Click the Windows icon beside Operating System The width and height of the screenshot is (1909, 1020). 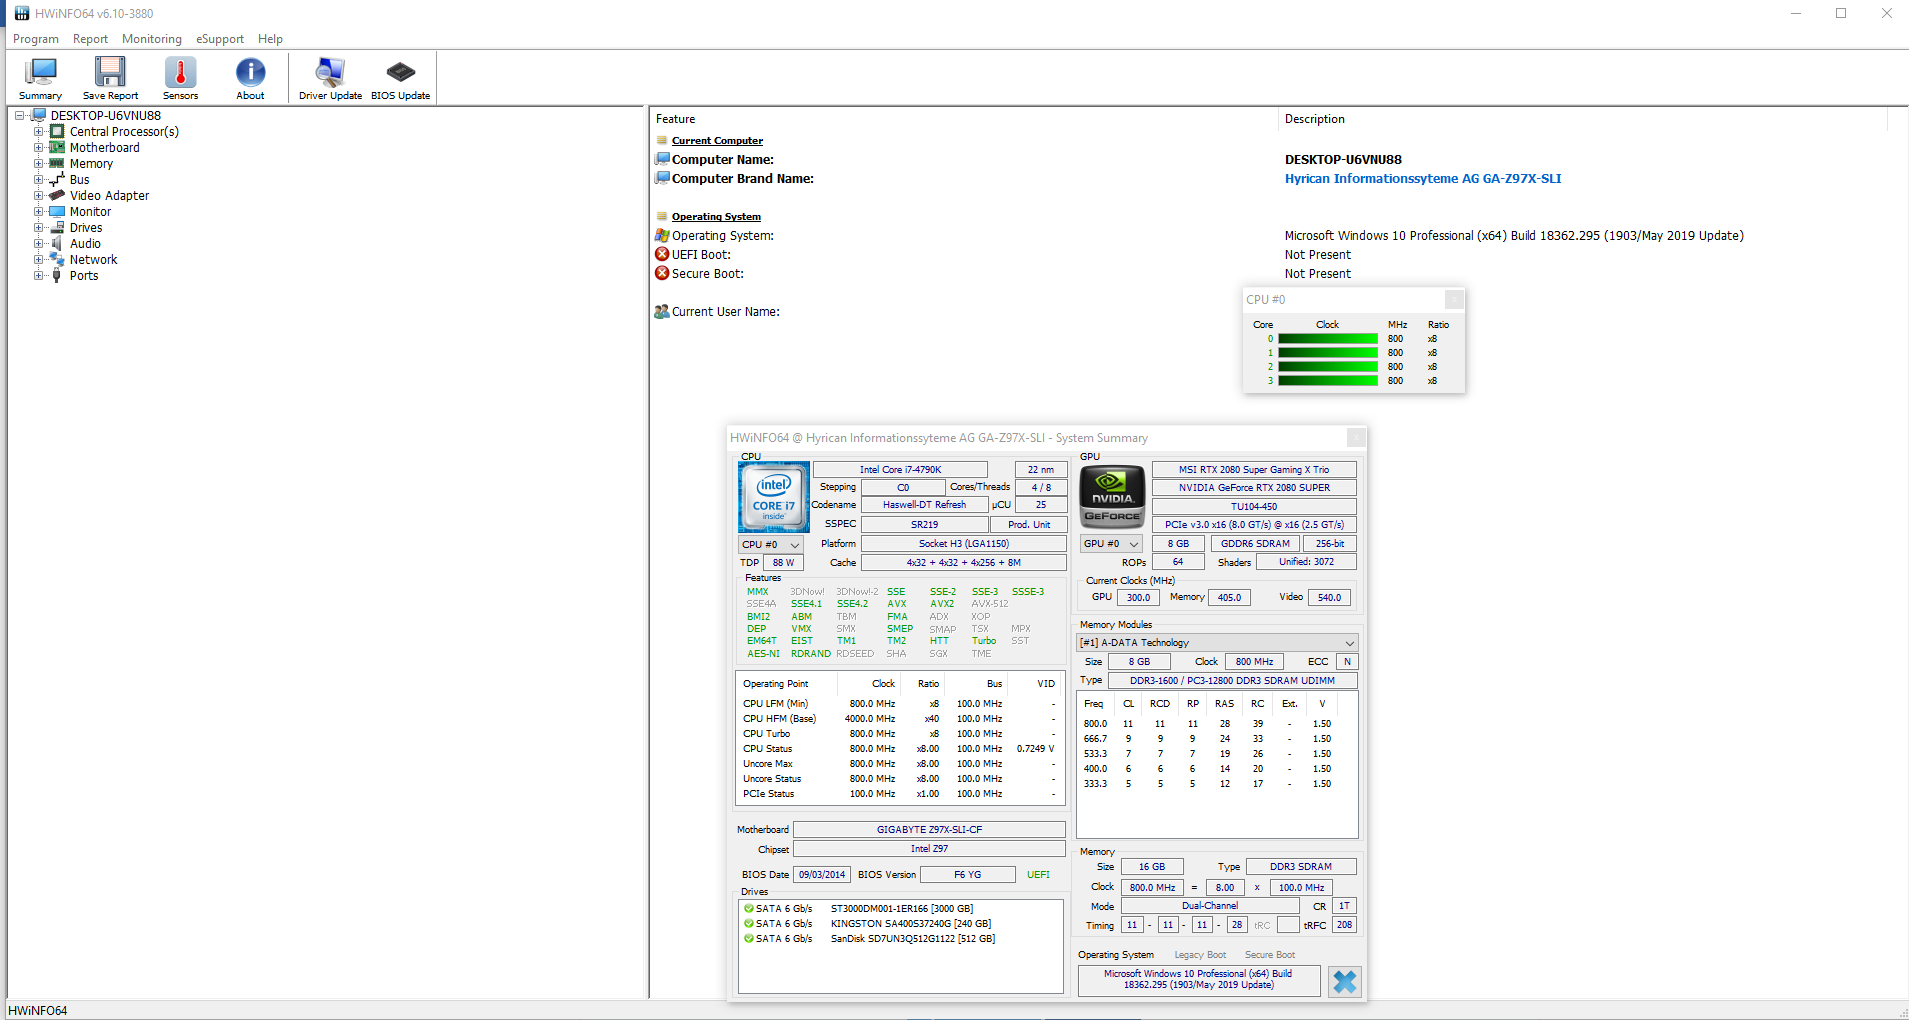pyautogui.click(x=662, y=235)
